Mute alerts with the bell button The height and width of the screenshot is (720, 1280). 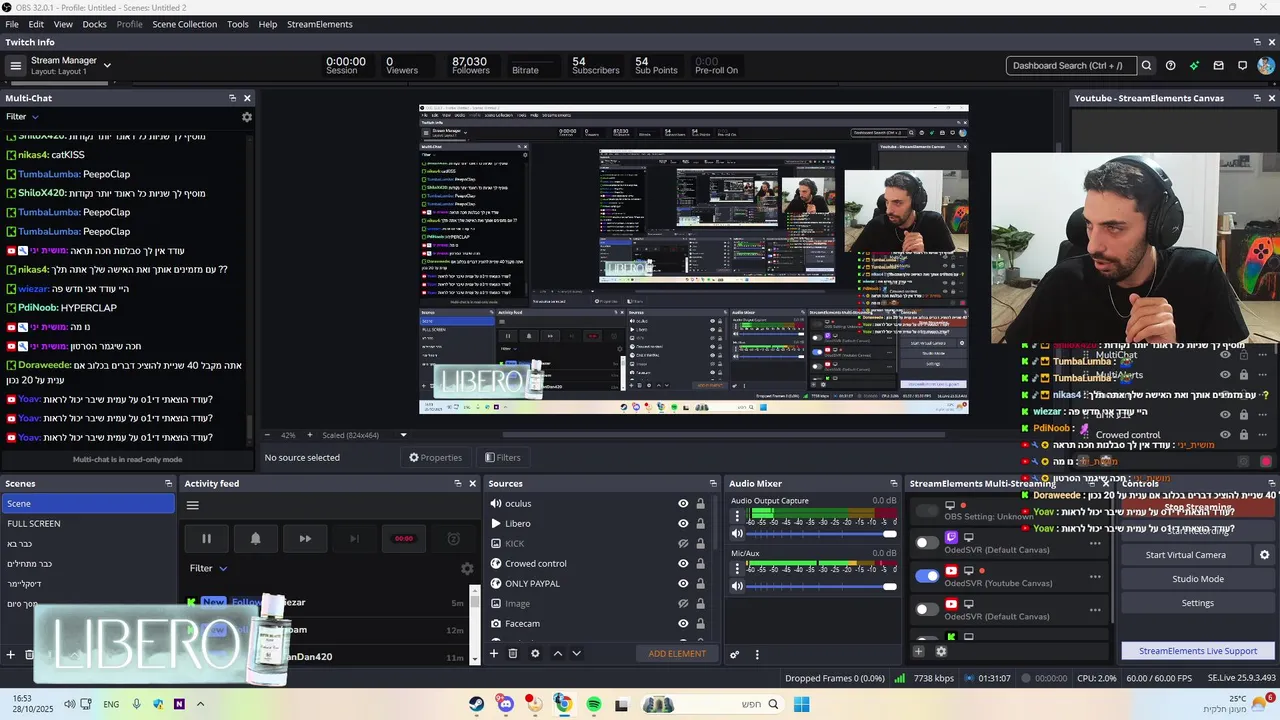(255, 538)
